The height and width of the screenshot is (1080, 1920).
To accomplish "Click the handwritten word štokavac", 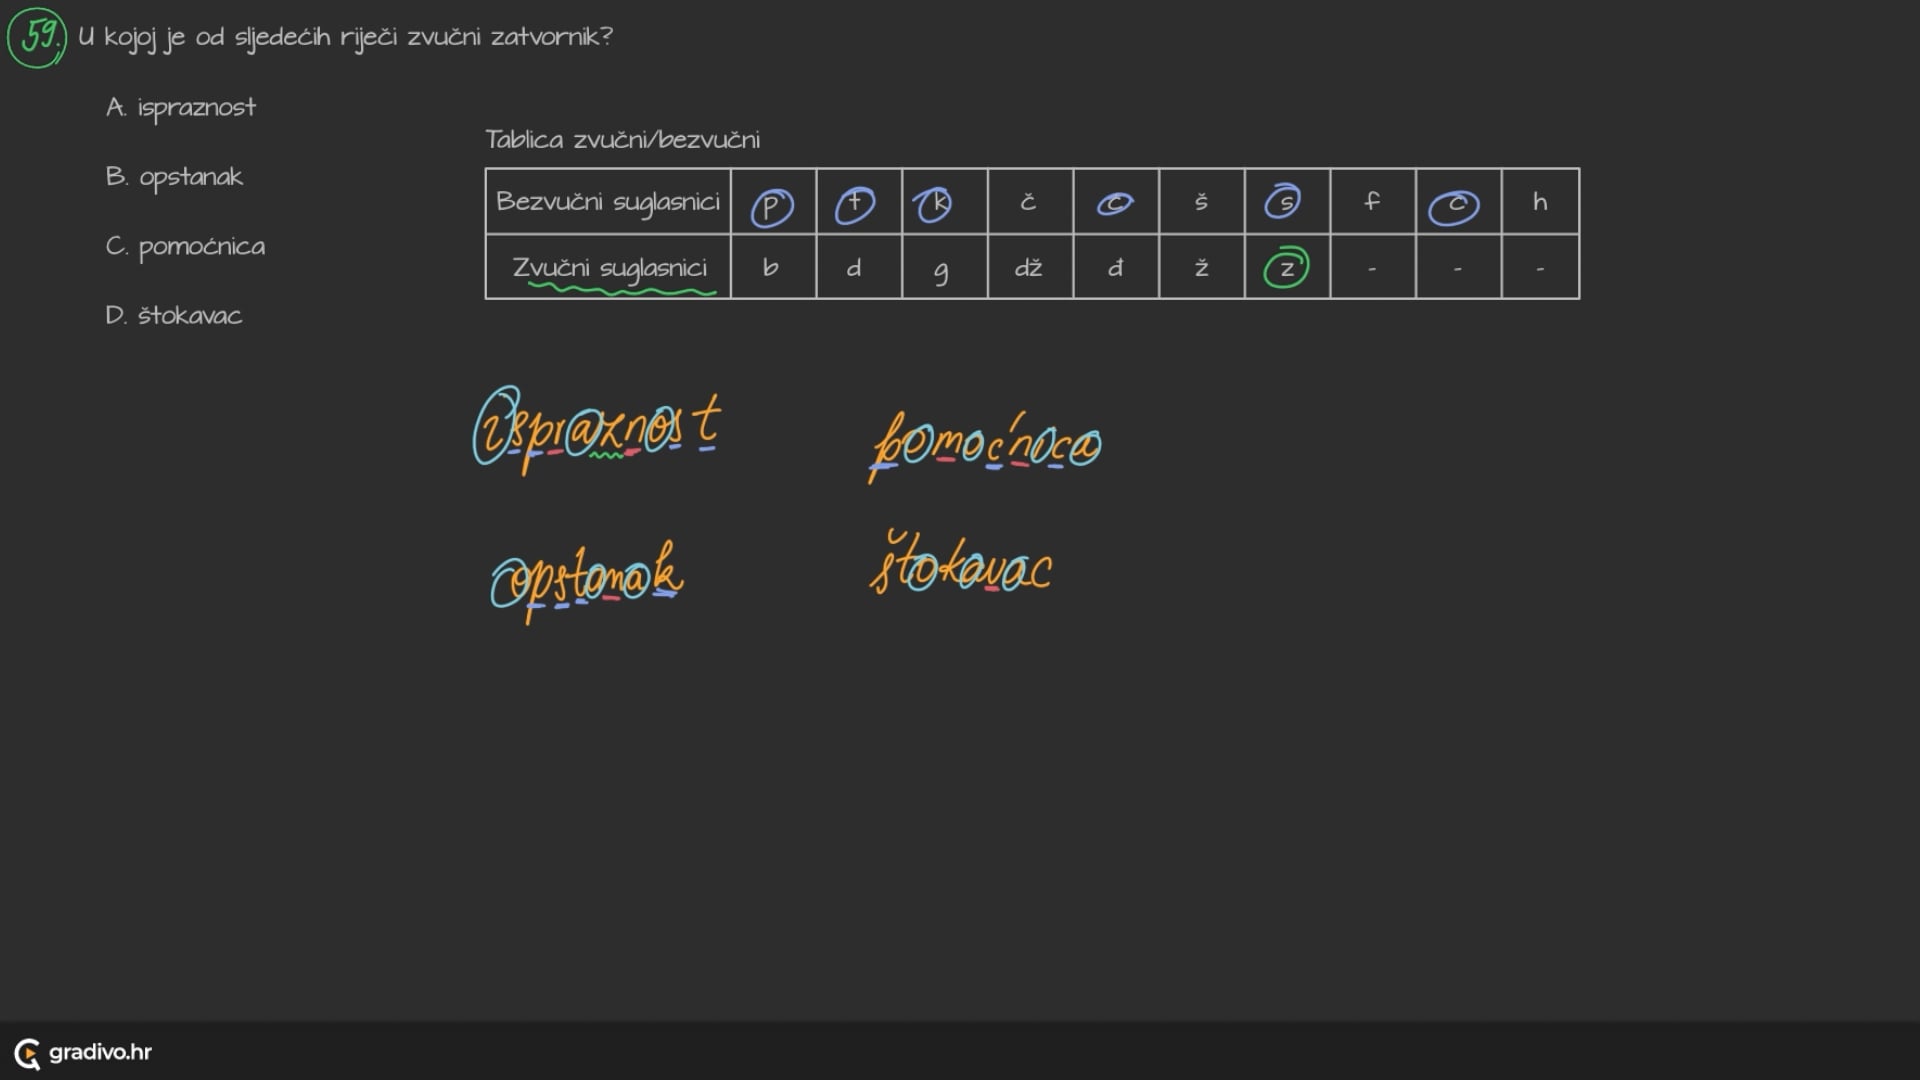I will coord(961,563).
